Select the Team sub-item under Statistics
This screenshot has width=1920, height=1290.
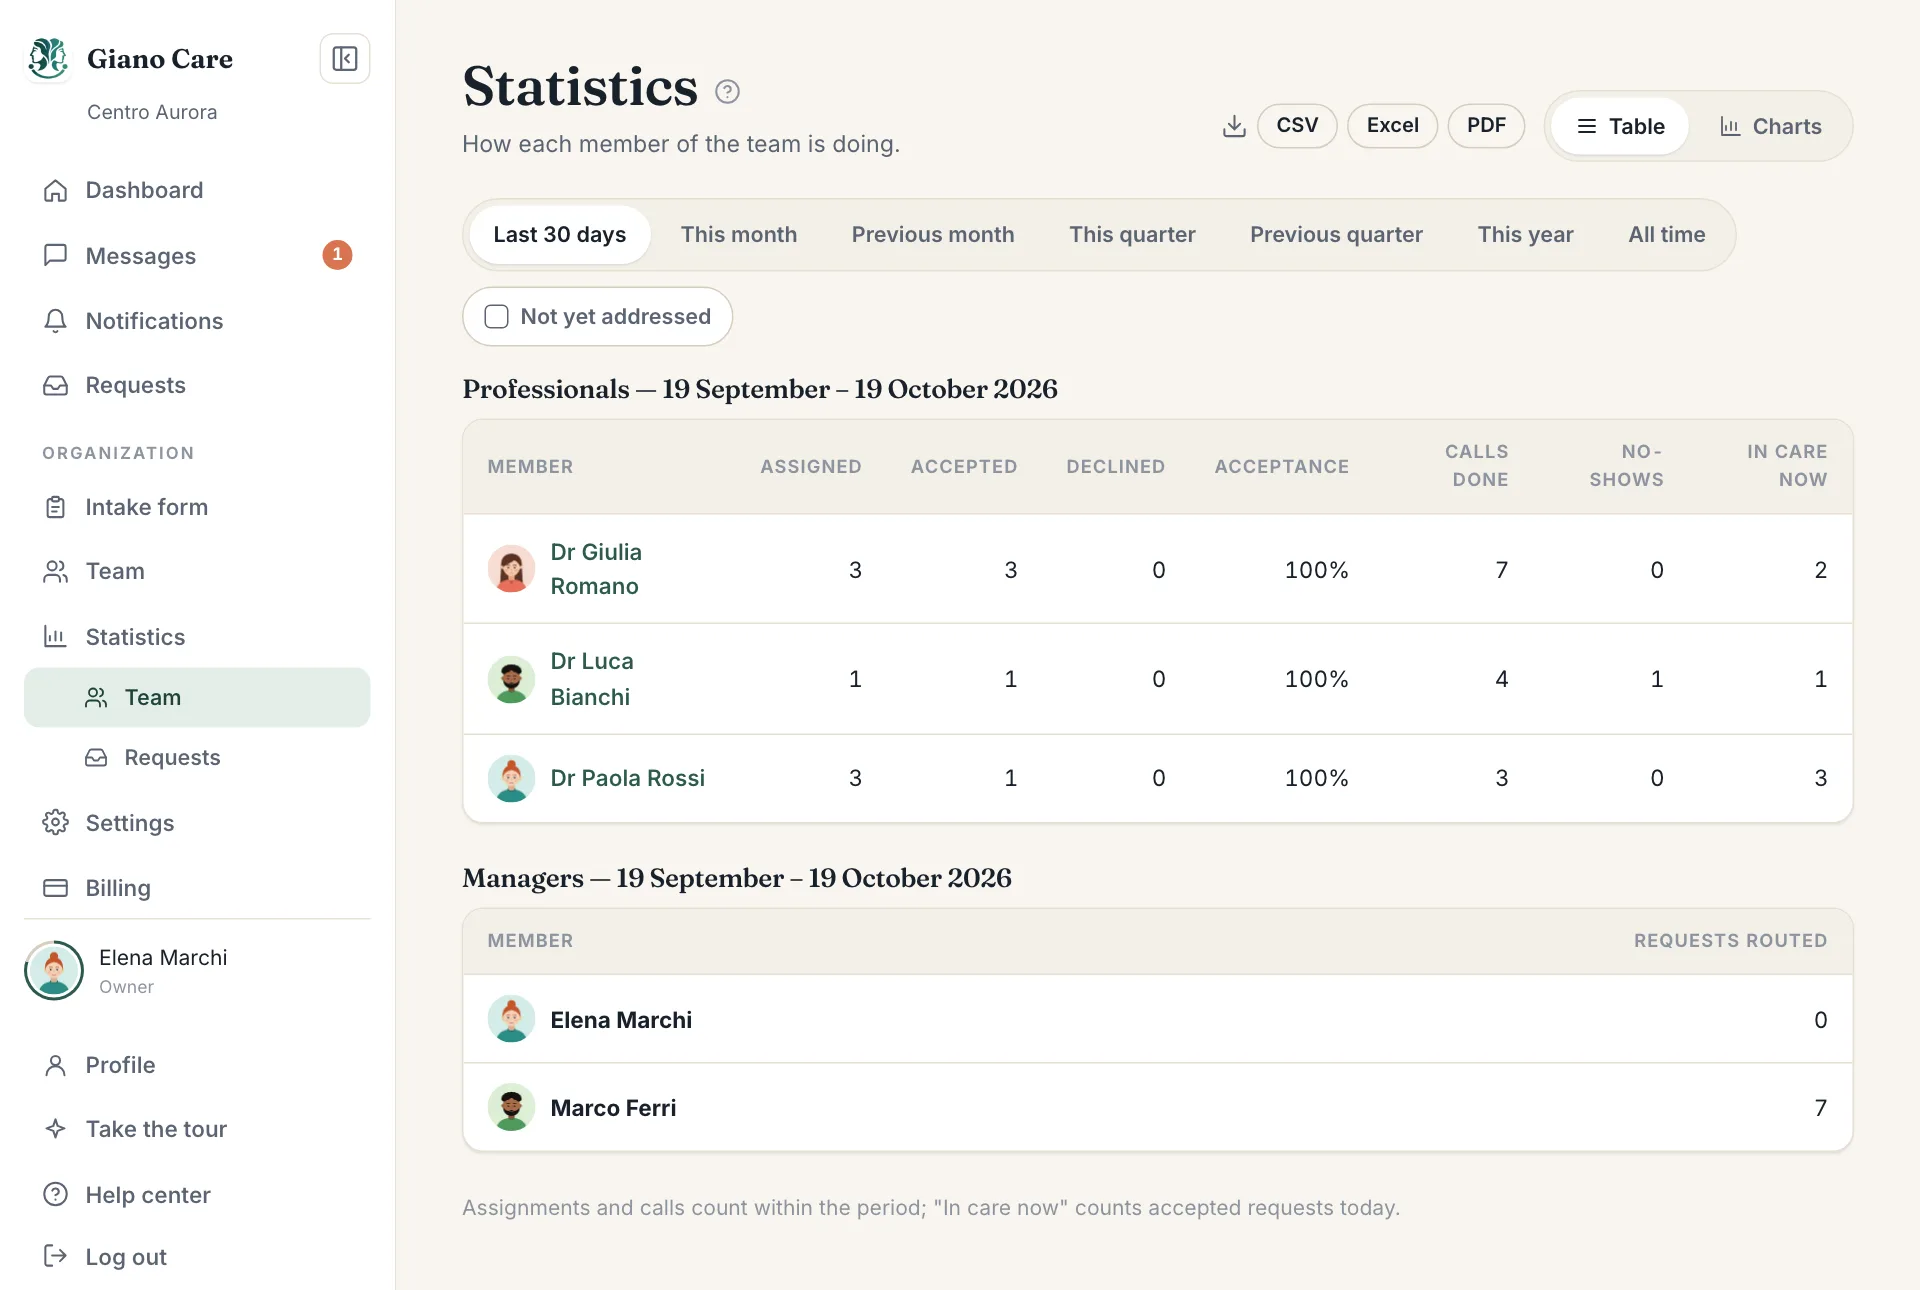tap(197, 697)
